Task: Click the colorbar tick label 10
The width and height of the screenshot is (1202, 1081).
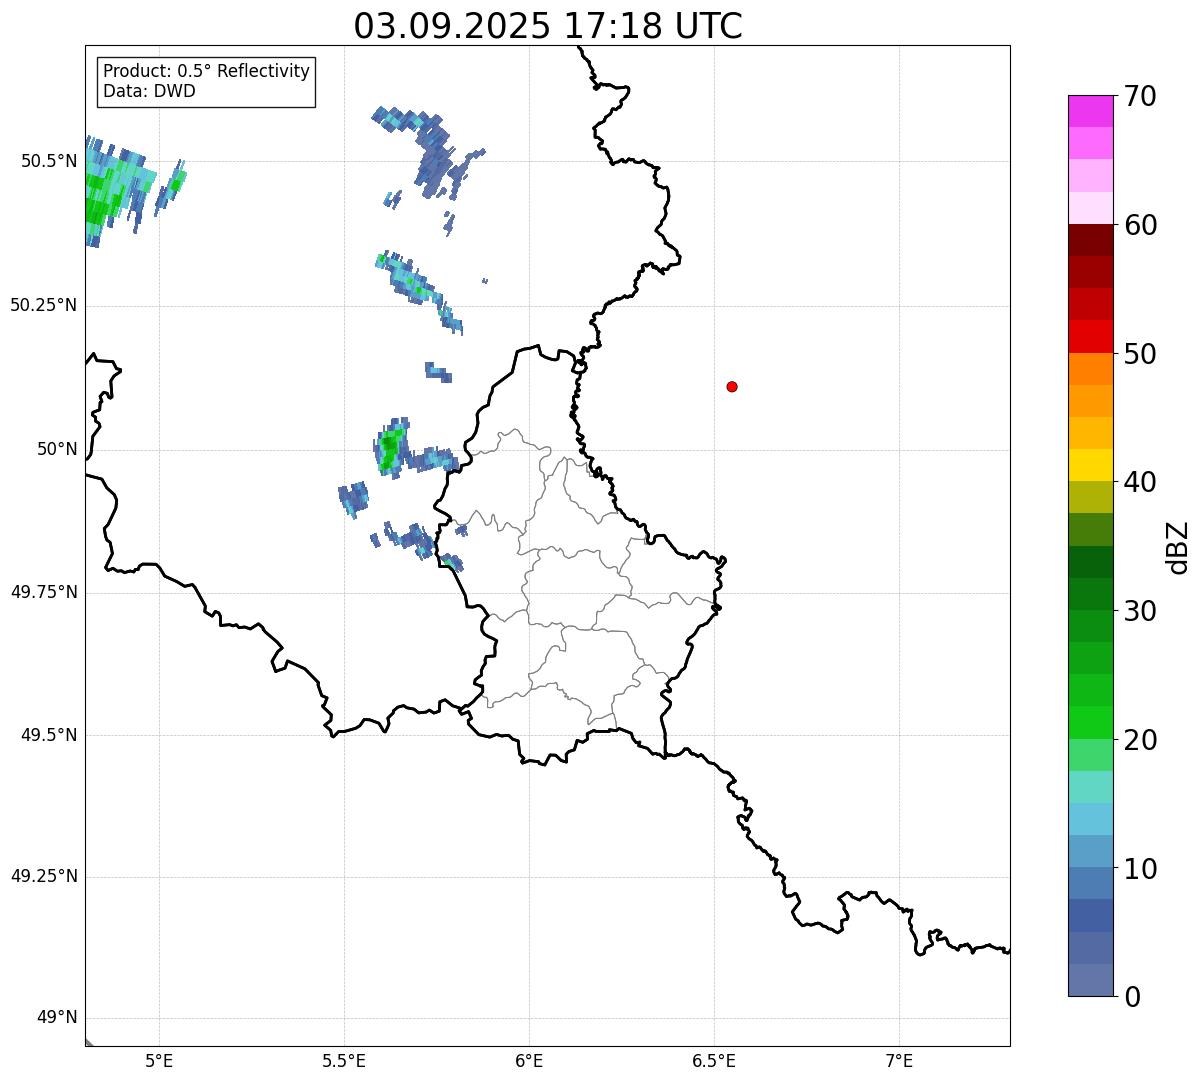Action: tap(1139, 869)
